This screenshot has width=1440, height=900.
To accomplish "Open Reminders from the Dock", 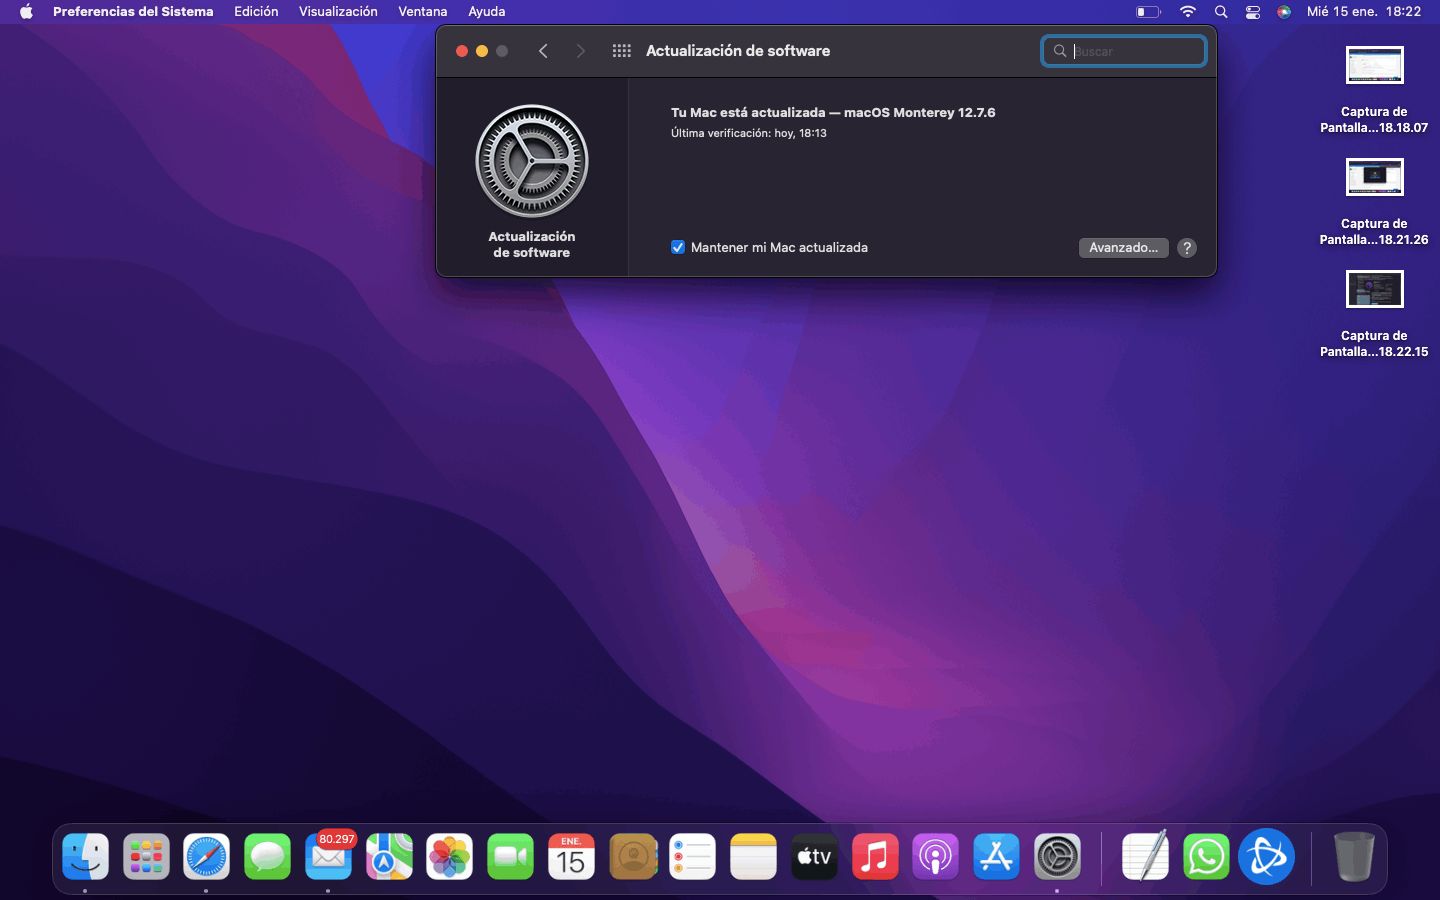I will pyautogui.click(x=692, y=857).
